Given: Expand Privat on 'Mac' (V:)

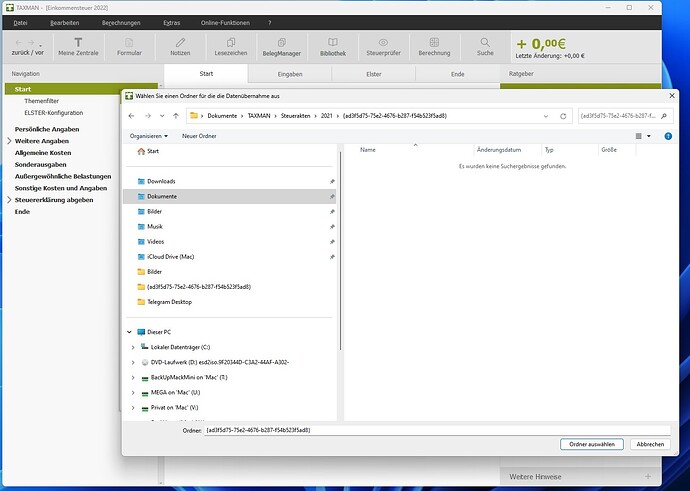Looking at the screenshot, I should [133, 408].
